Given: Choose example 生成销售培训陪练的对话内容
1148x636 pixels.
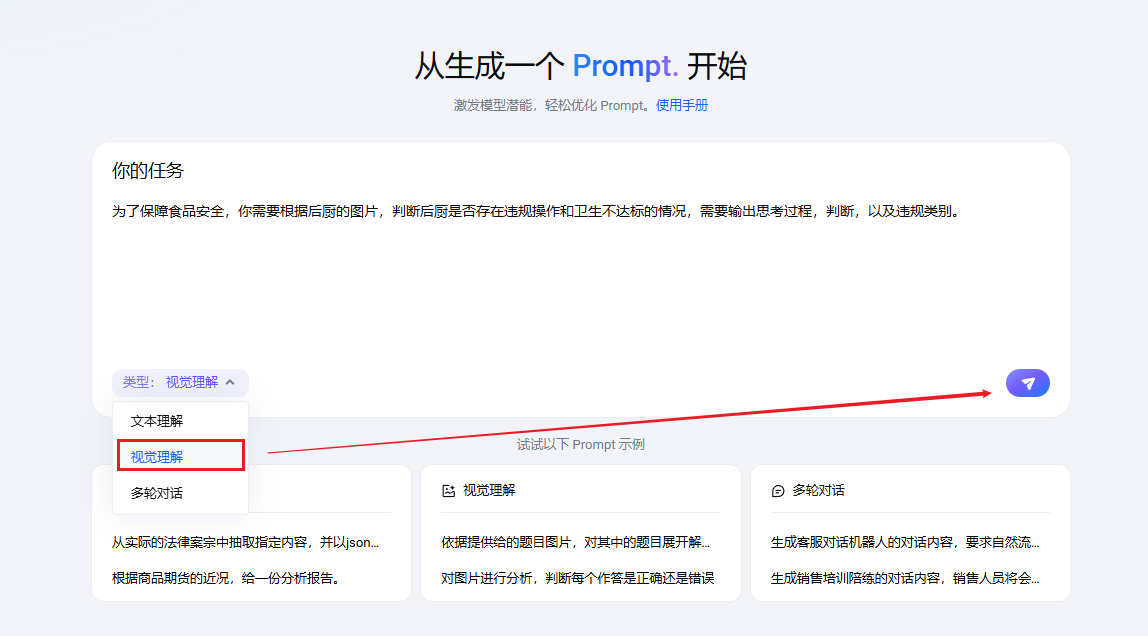Looking at the screenshot, I should coord(905,578).
